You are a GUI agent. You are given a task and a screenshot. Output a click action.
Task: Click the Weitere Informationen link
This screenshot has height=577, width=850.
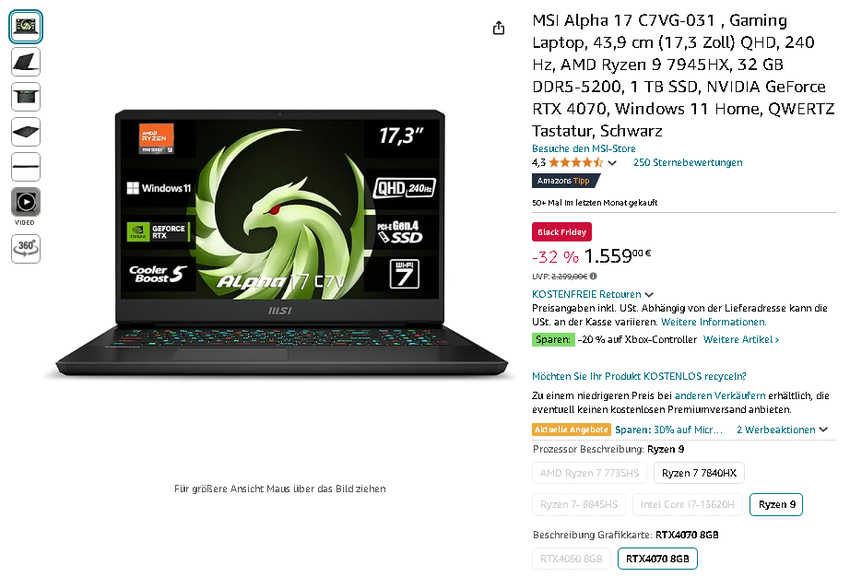tap(713, 322)
